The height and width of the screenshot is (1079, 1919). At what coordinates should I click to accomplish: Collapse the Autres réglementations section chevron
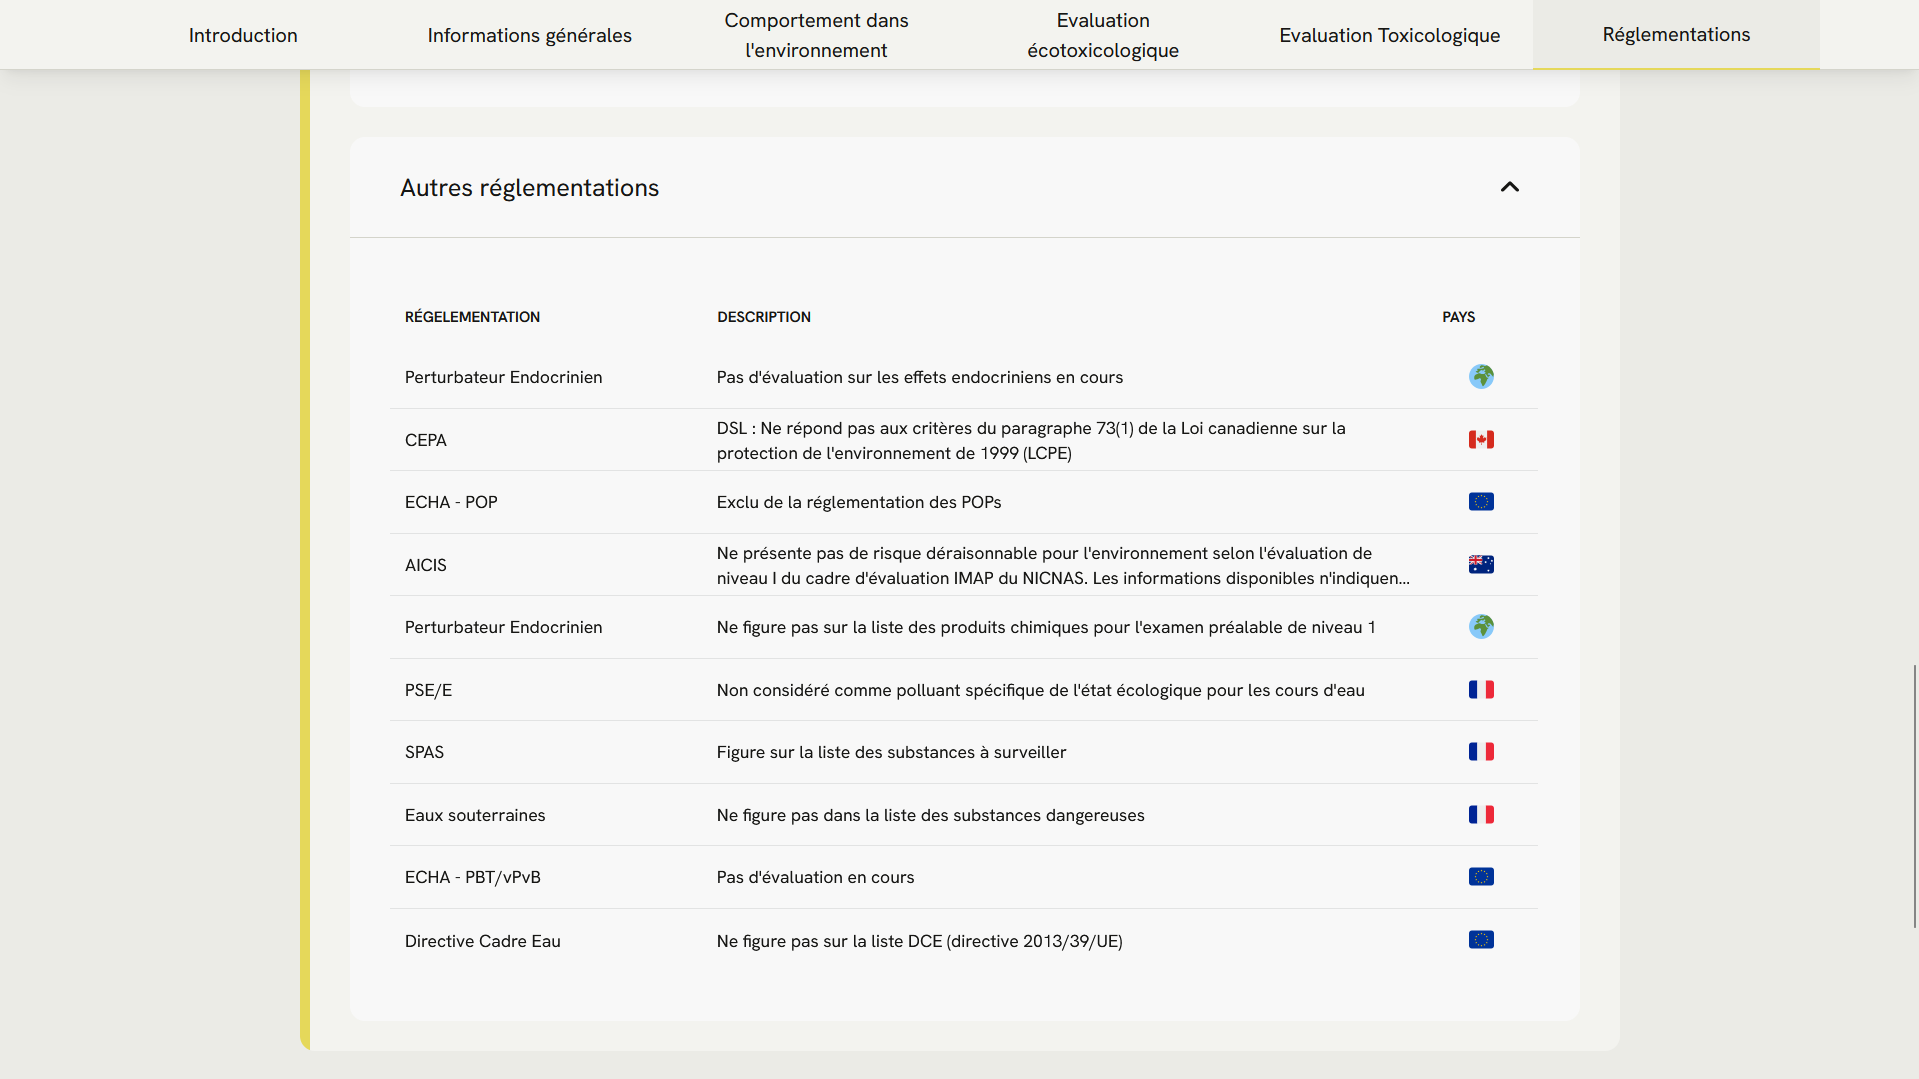point(1509,187)
